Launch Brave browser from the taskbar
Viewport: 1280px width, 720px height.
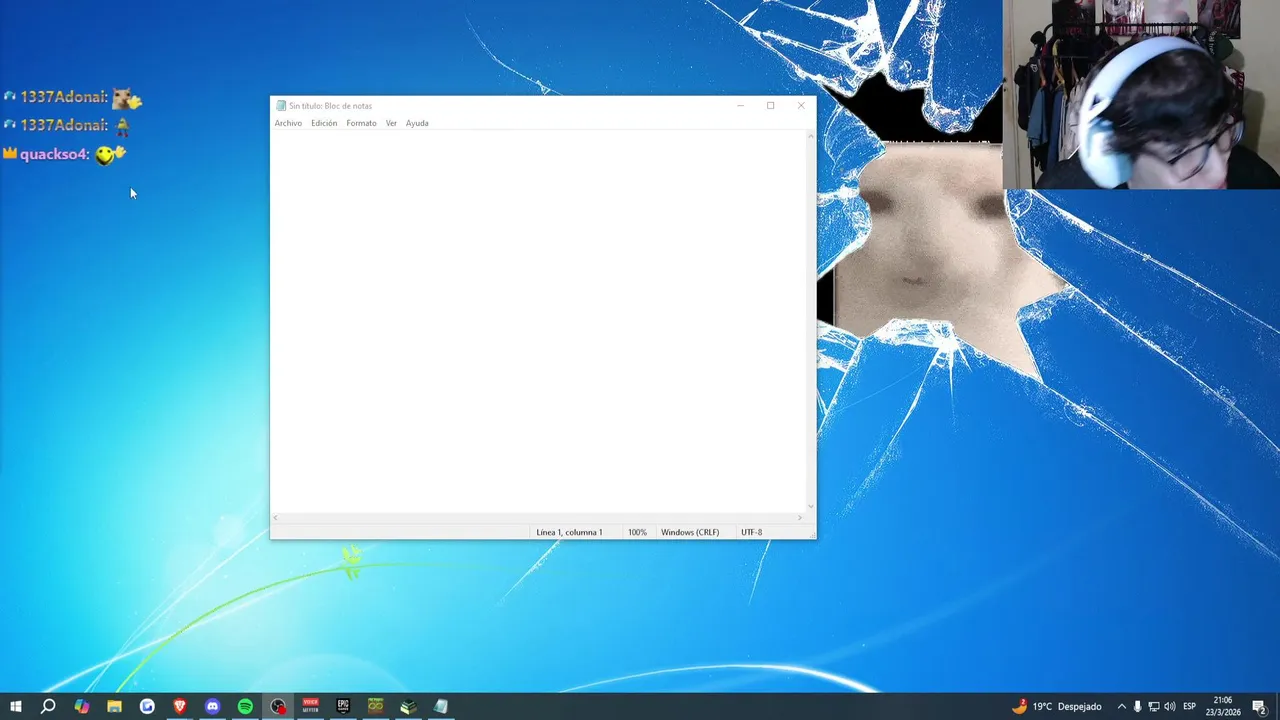pos(180,706)
